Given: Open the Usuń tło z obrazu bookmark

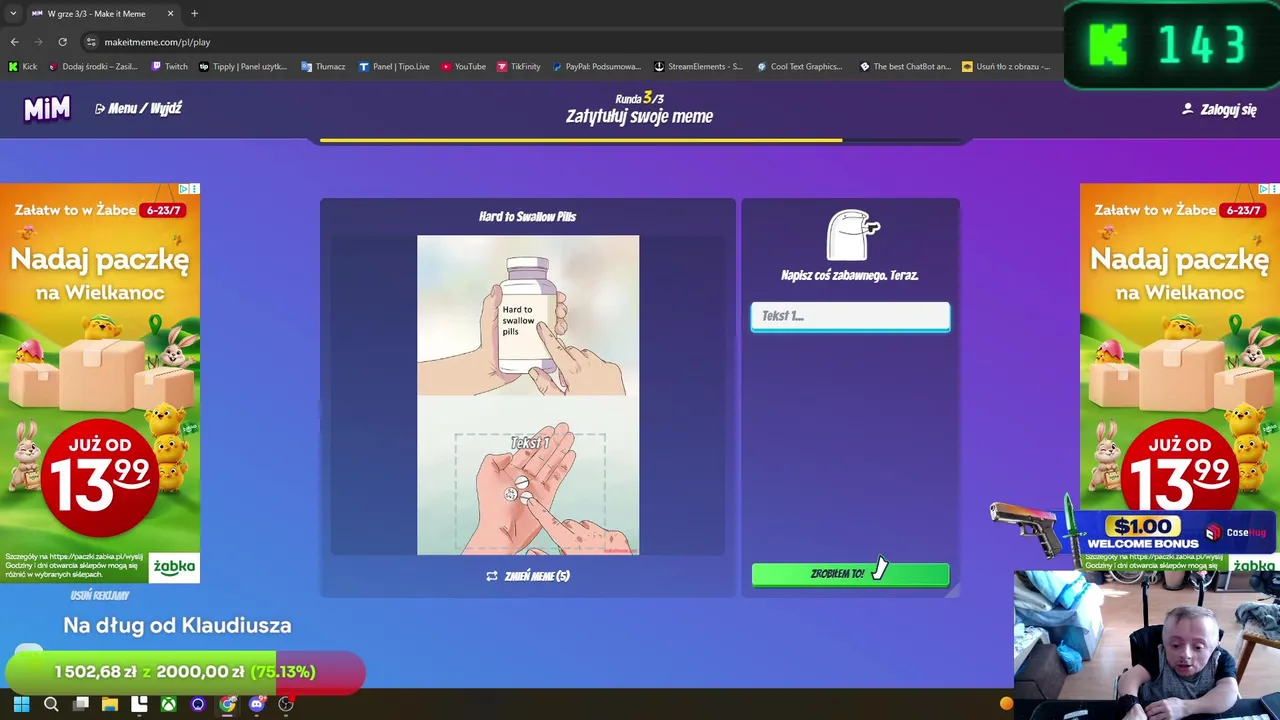Looking at the screenshot, I should [1006, 67].
